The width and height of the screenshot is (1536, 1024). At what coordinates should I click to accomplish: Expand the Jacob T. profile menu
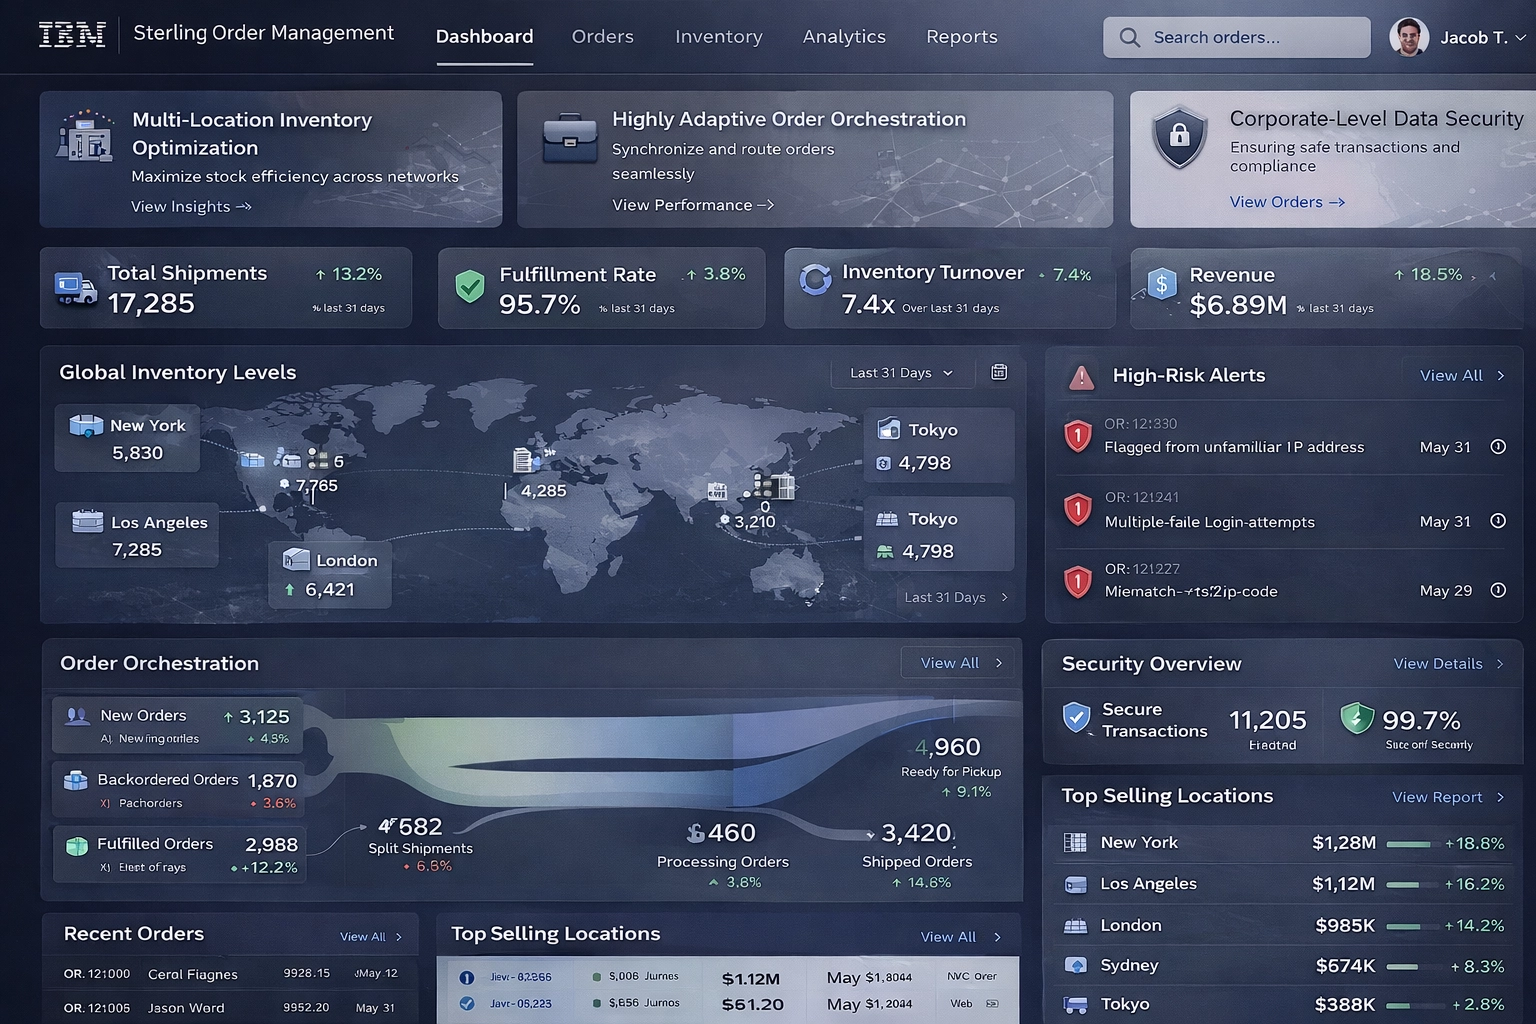click(1479, 37)
